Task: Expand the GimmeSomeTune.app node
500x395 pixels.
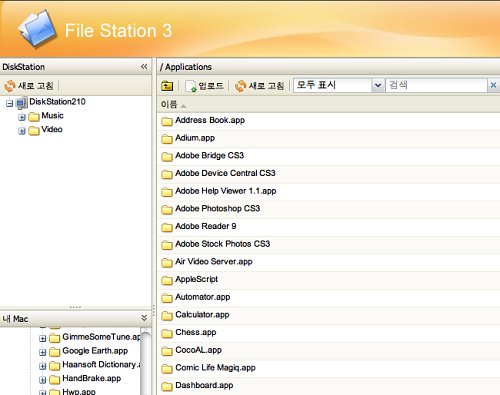Action: (x=43, y=338)
